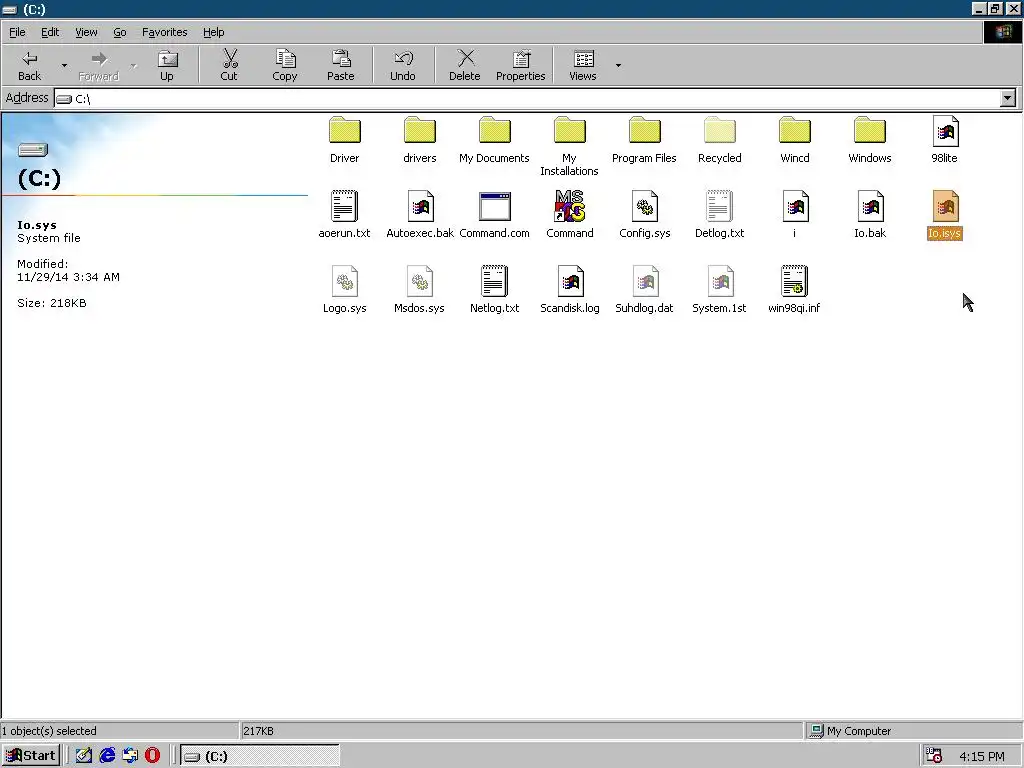Click the (C:) taskbar window button
The image size is (1024, 768).
coord(260,756)
